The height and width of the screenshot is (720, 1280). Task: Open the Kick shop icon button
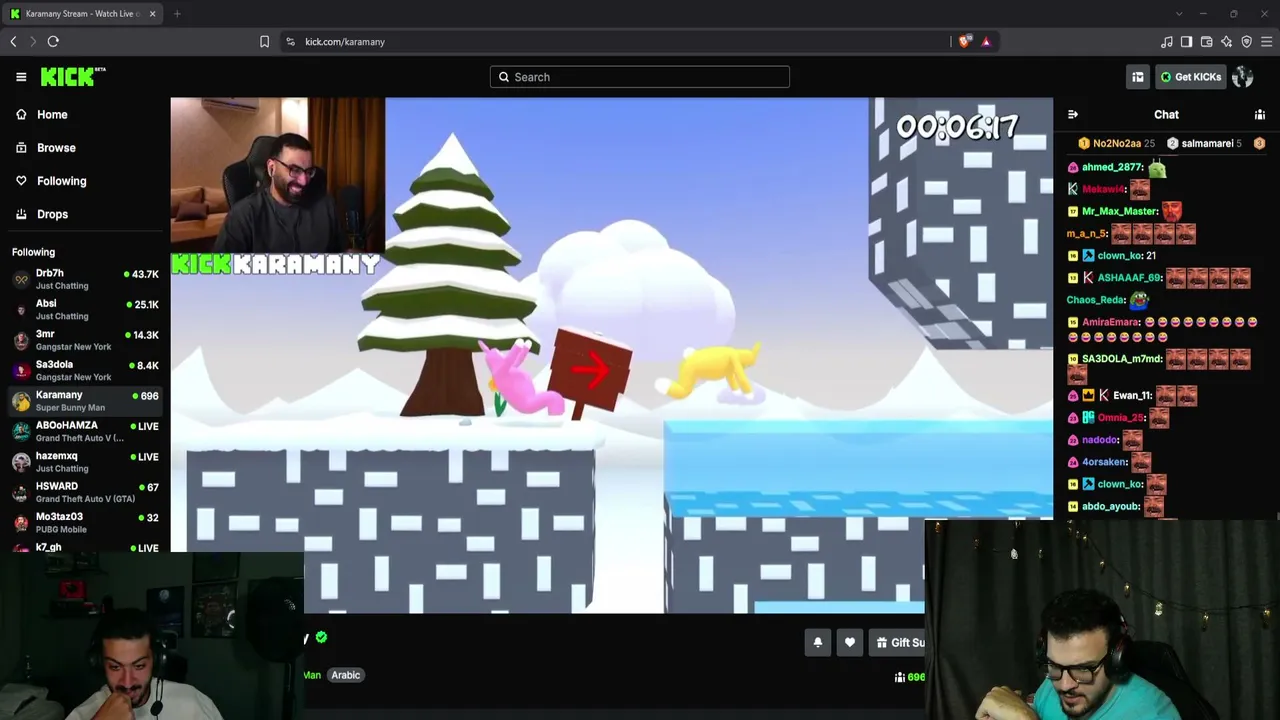tap(1138, 77)
